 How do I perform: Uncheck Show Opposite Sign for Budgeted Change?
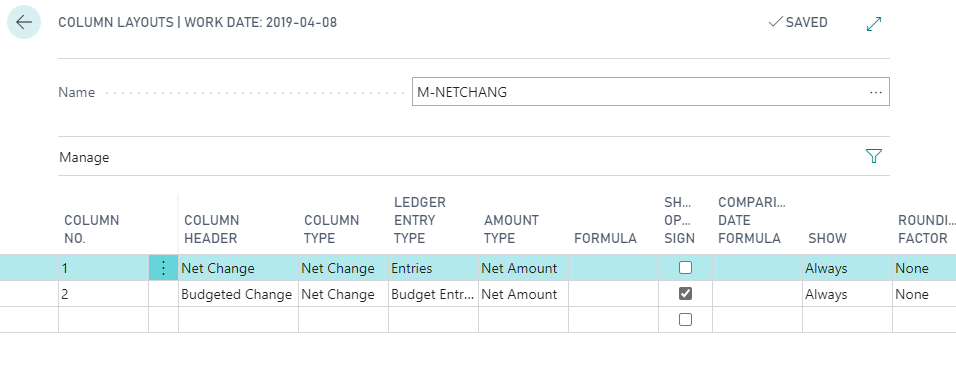tap(685, 294)
